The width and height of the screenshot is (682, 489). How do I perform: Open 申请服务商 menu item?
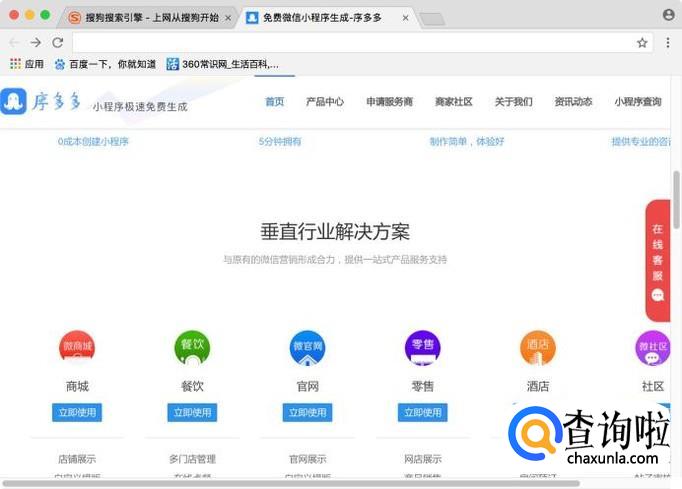point(389,102)
